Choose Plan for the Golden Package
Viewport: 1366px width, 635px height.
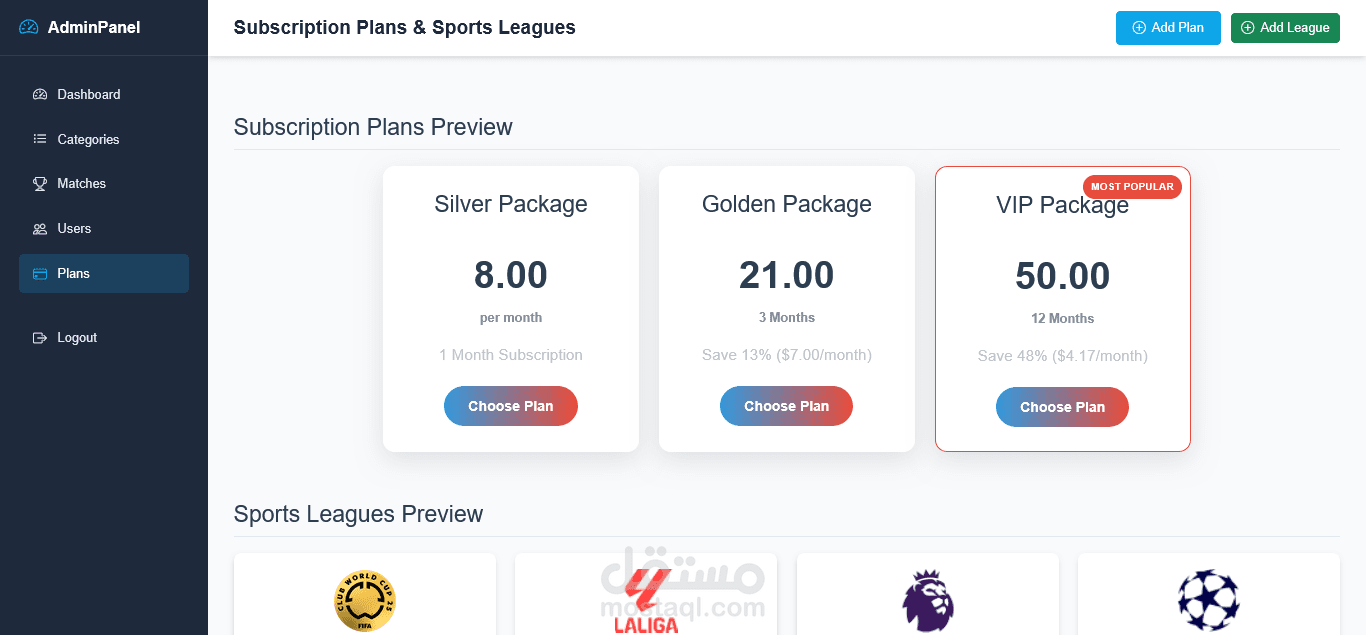787,406
